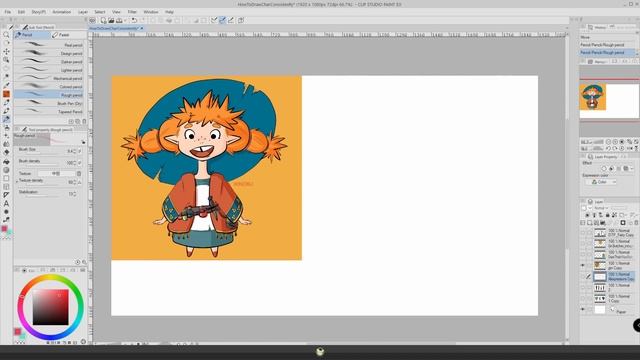Toggle highlighted Snap to Special Ruler icon
640x360 pixels.
222,20
